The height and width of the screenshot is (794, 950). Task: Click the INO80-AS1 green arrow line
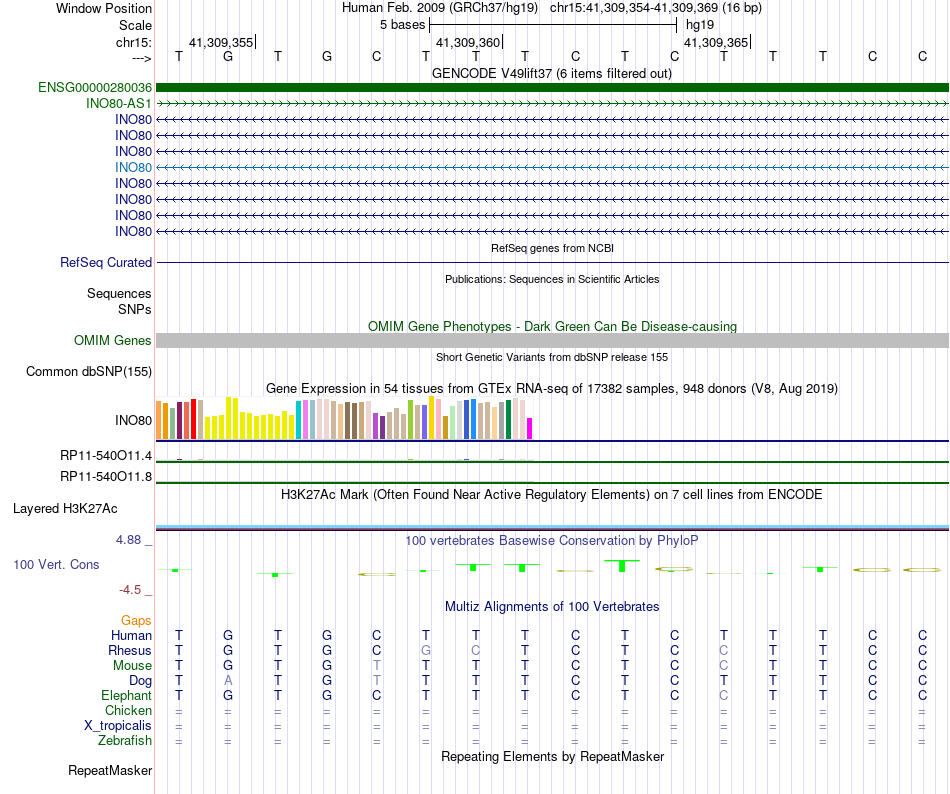tap(552, 104)
